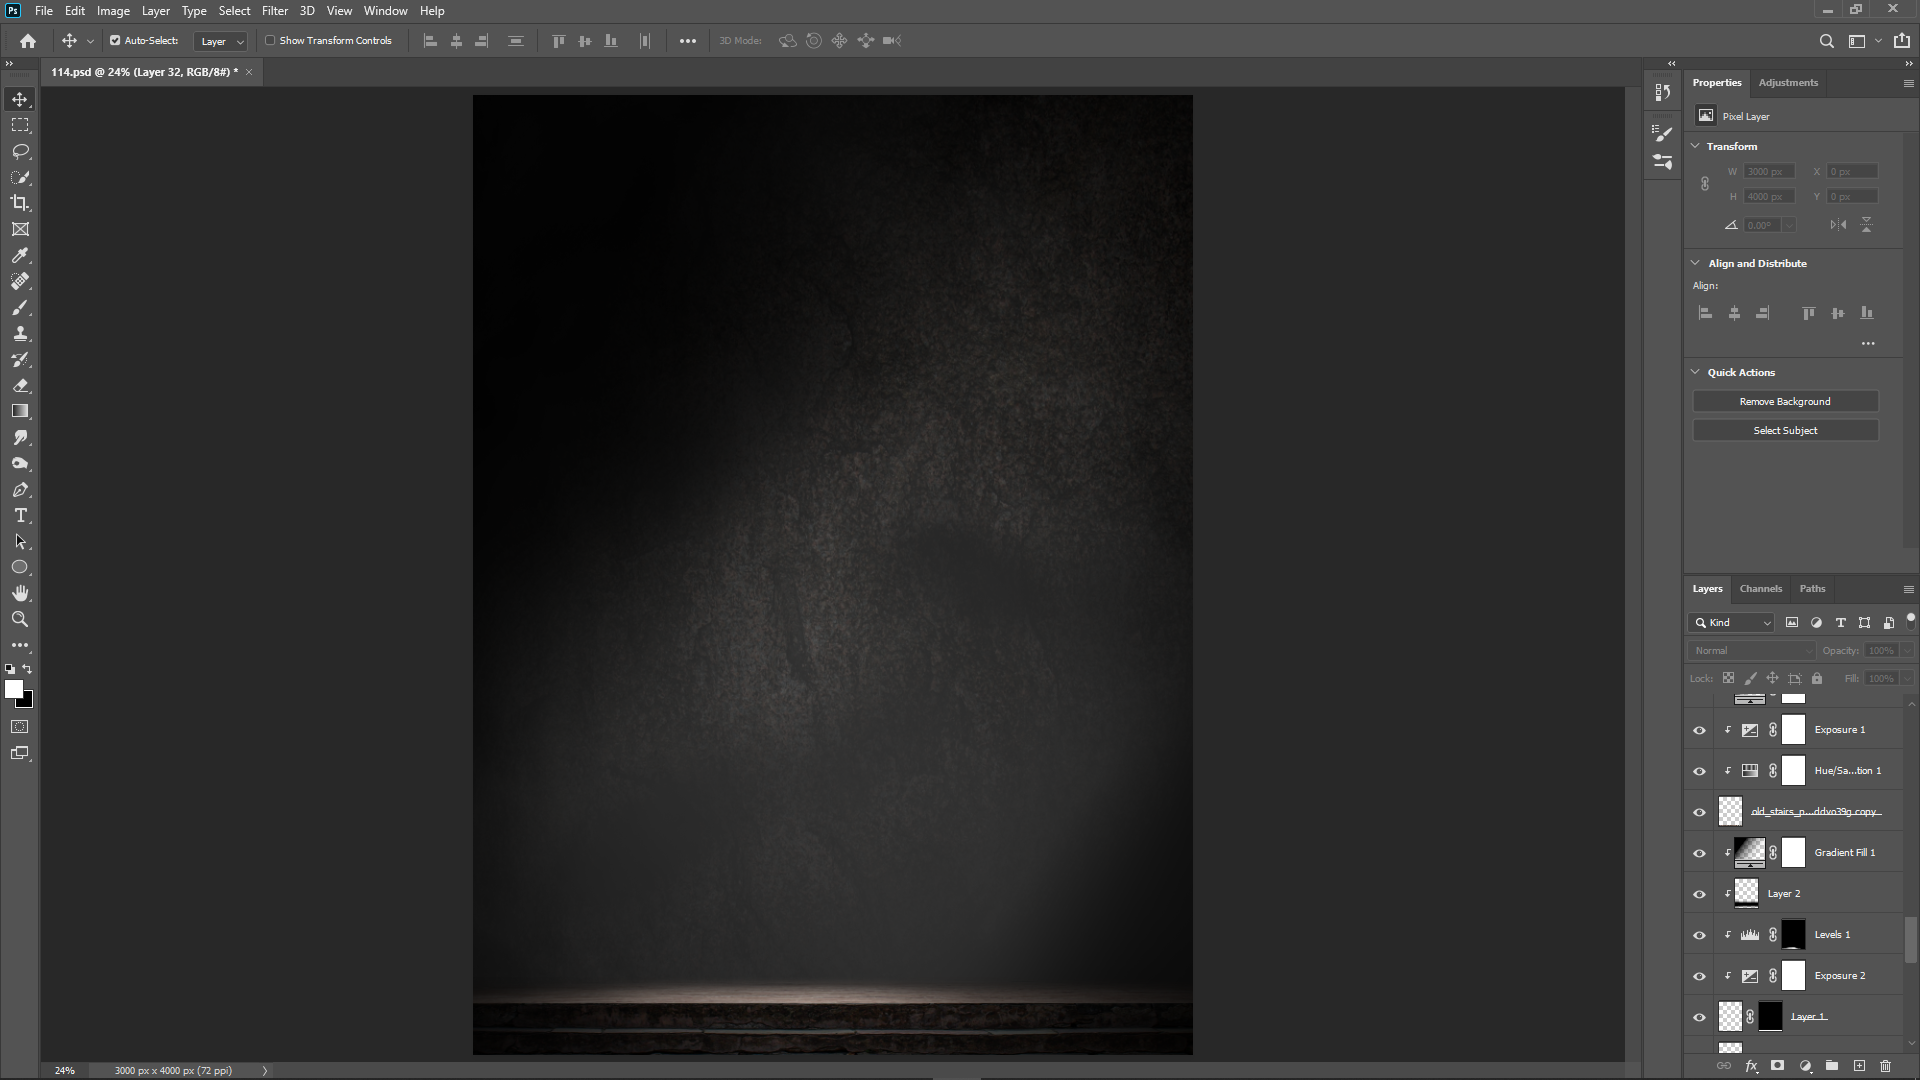Swap foreground and background colors
The image size is (1920, 1080).
pos(28,669)
